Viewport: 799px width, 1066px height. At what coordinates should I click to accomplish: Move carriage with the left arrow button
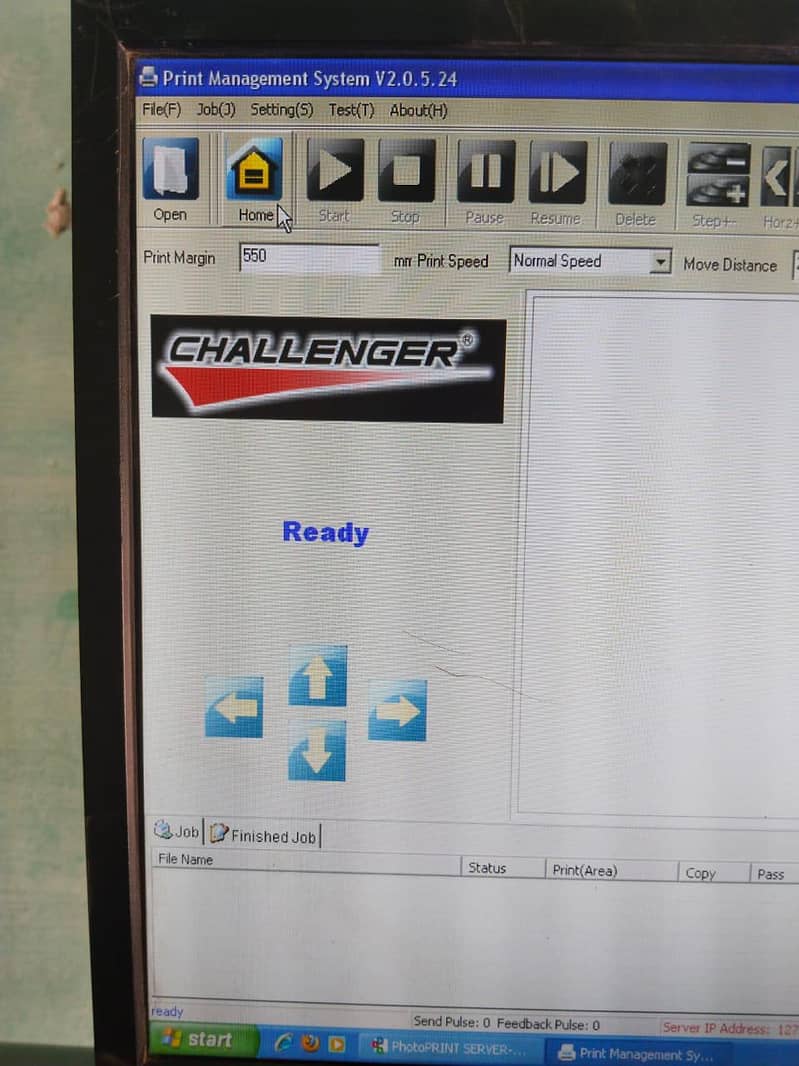(x=234, y=707)
